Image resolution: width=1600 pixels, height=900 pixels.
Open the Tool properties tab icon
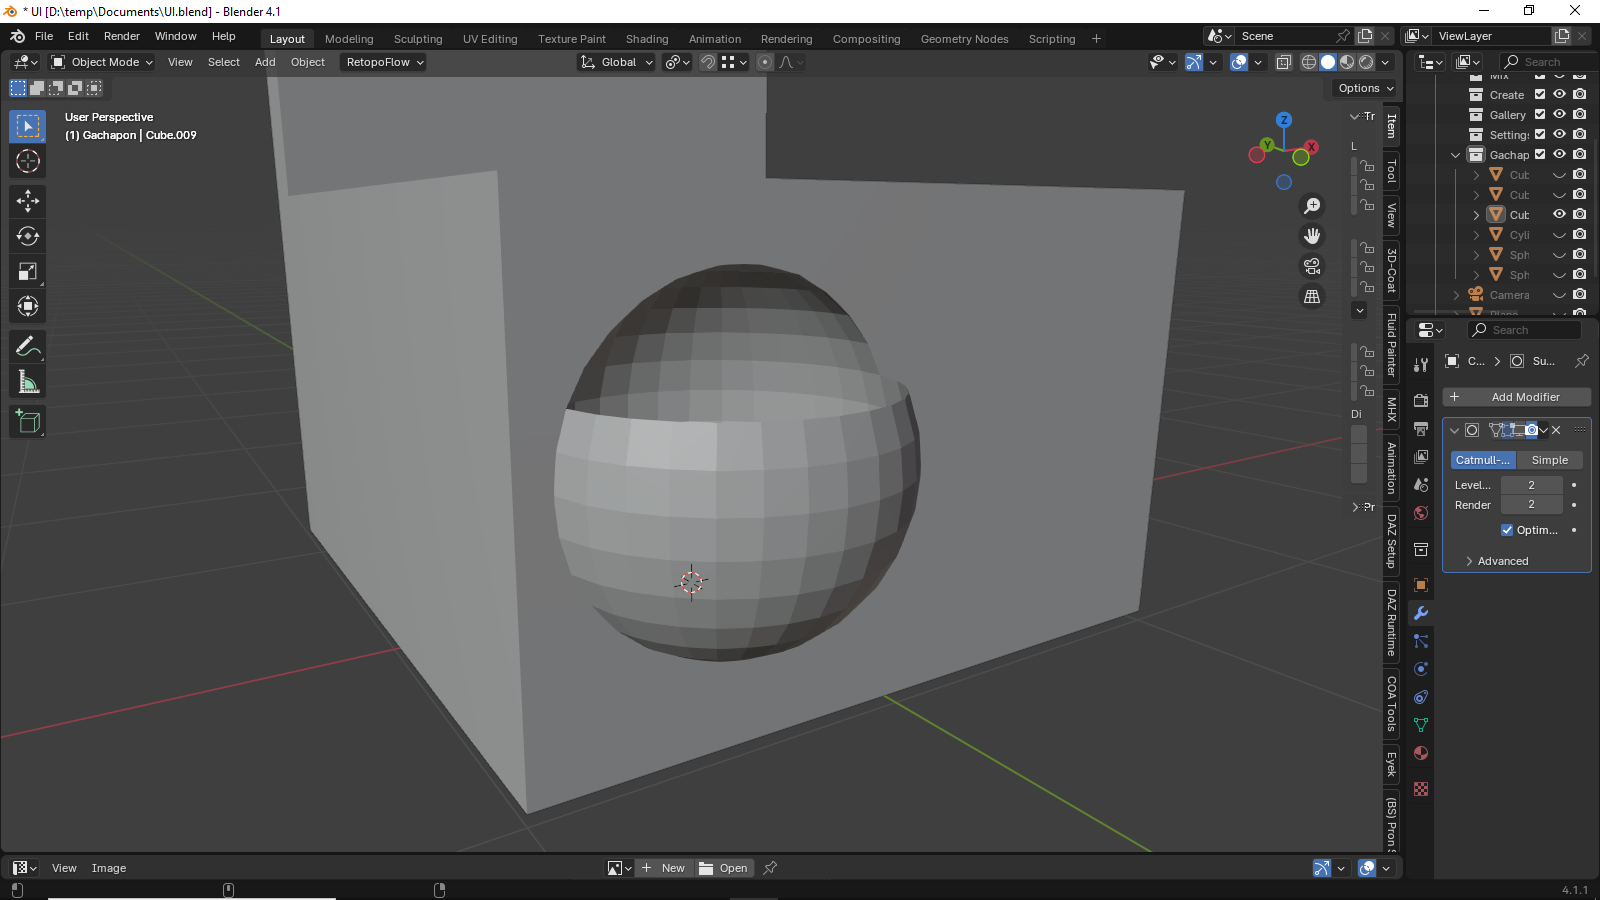tap(1421, 365)
